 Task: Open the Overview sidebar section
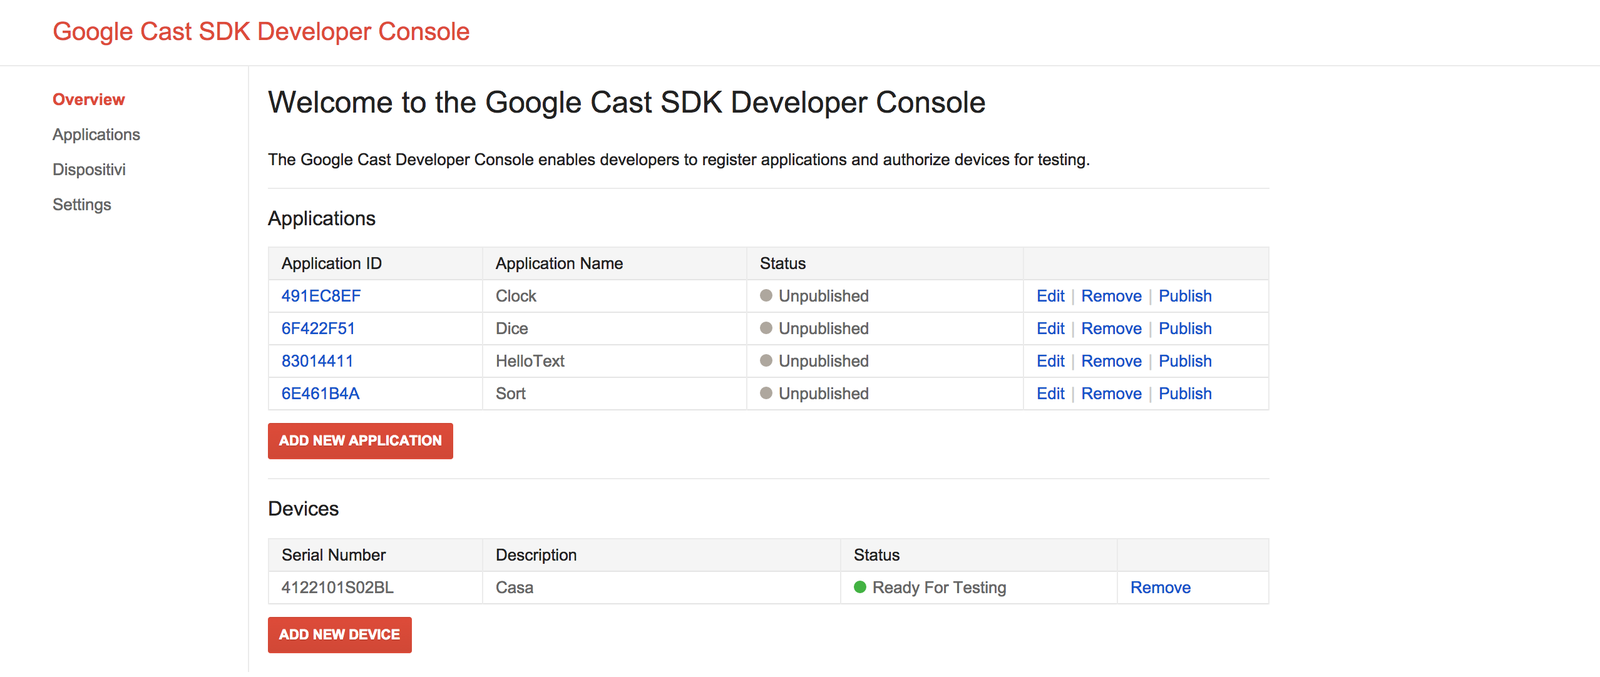(88, 100)
